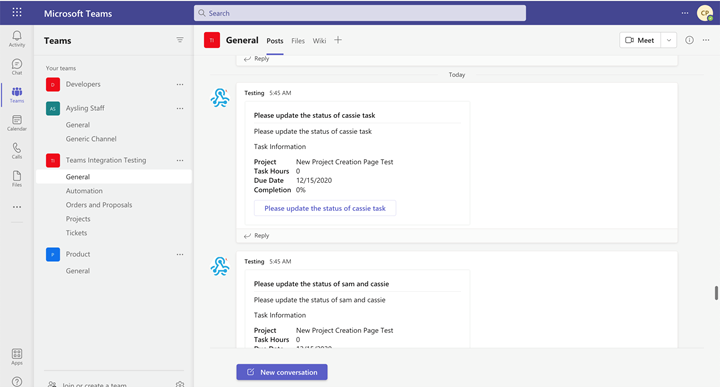720x387 pixels.
Task: Open more options for Developers team
Action: tap(180, 84)
